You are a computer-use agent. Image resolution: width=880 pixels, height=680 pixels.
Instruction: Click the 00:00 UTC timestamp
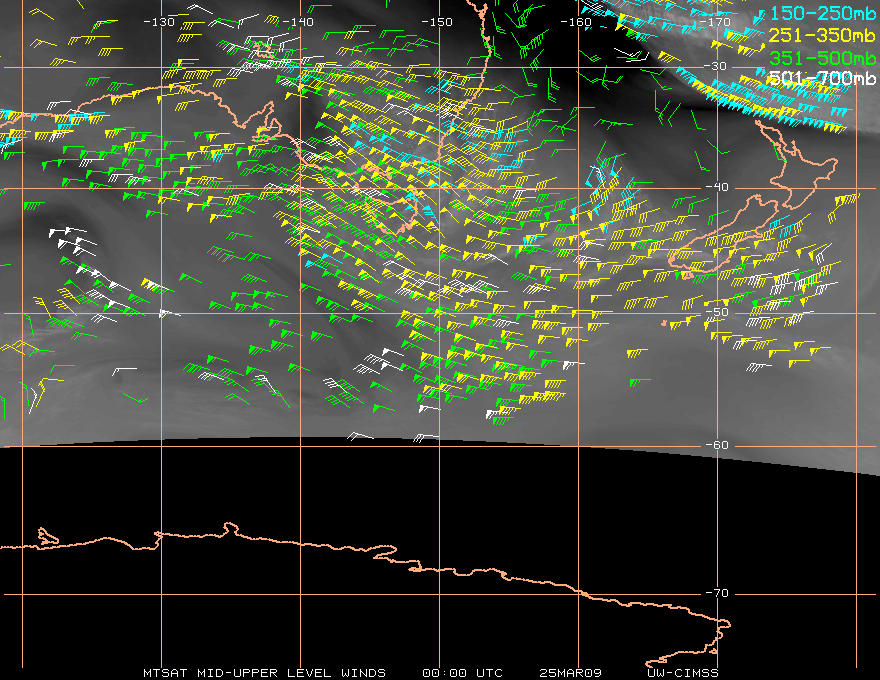462,673
